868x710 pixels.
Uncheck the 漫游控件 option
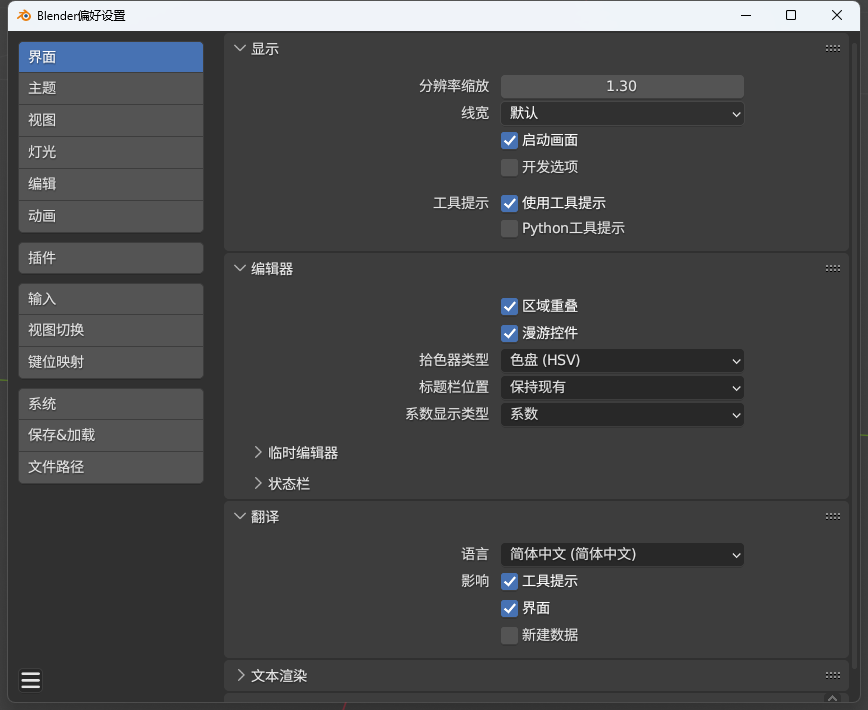509,333
